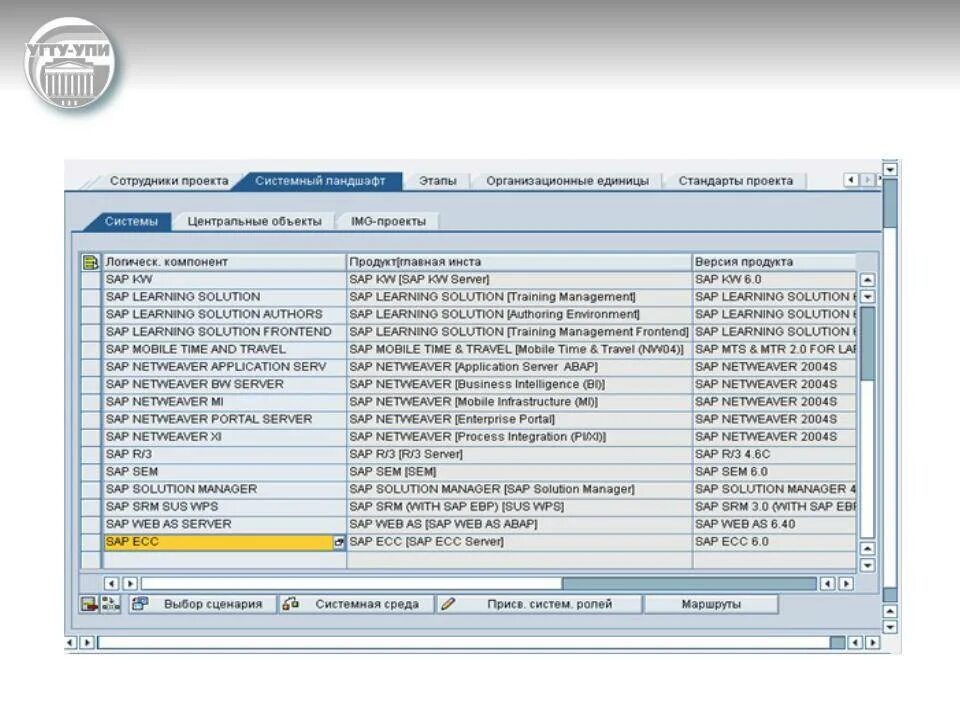Viewport: 960px width, 720px height.
Task: Select the Системы sub-tab
Action: point(131,222)
